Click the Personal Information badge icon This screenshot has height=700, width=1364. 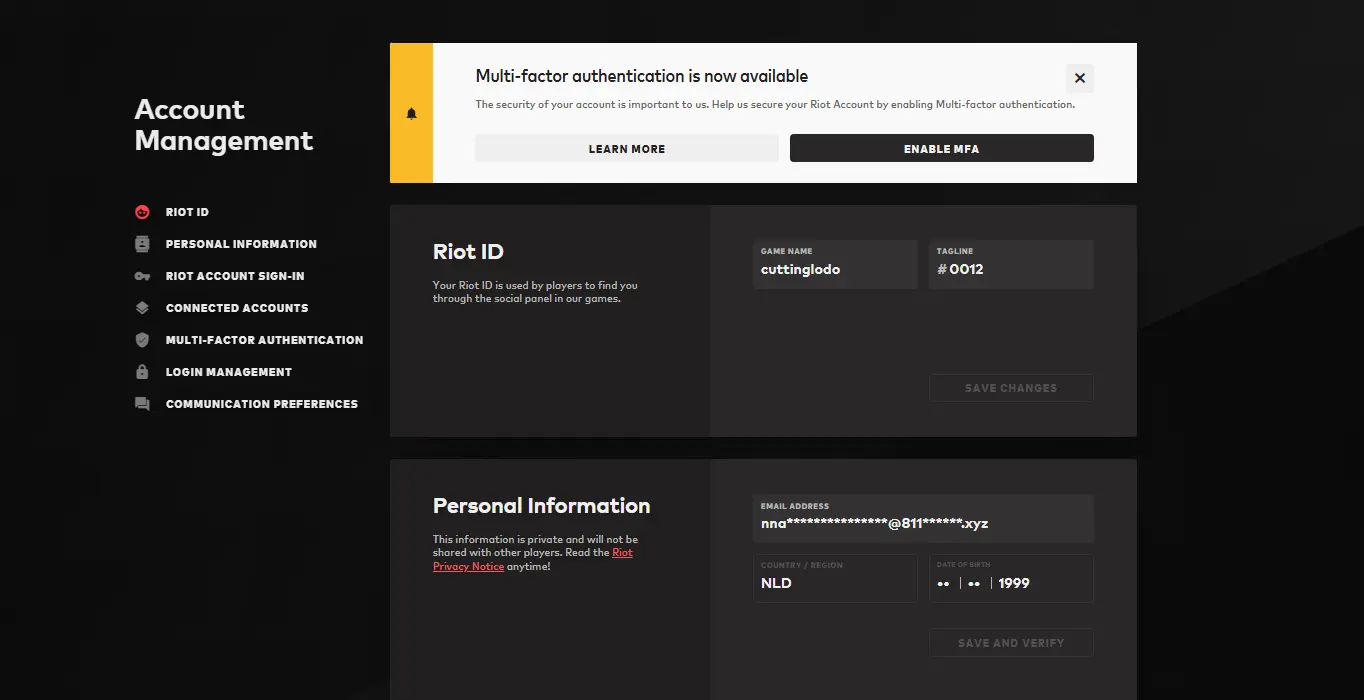142,244
